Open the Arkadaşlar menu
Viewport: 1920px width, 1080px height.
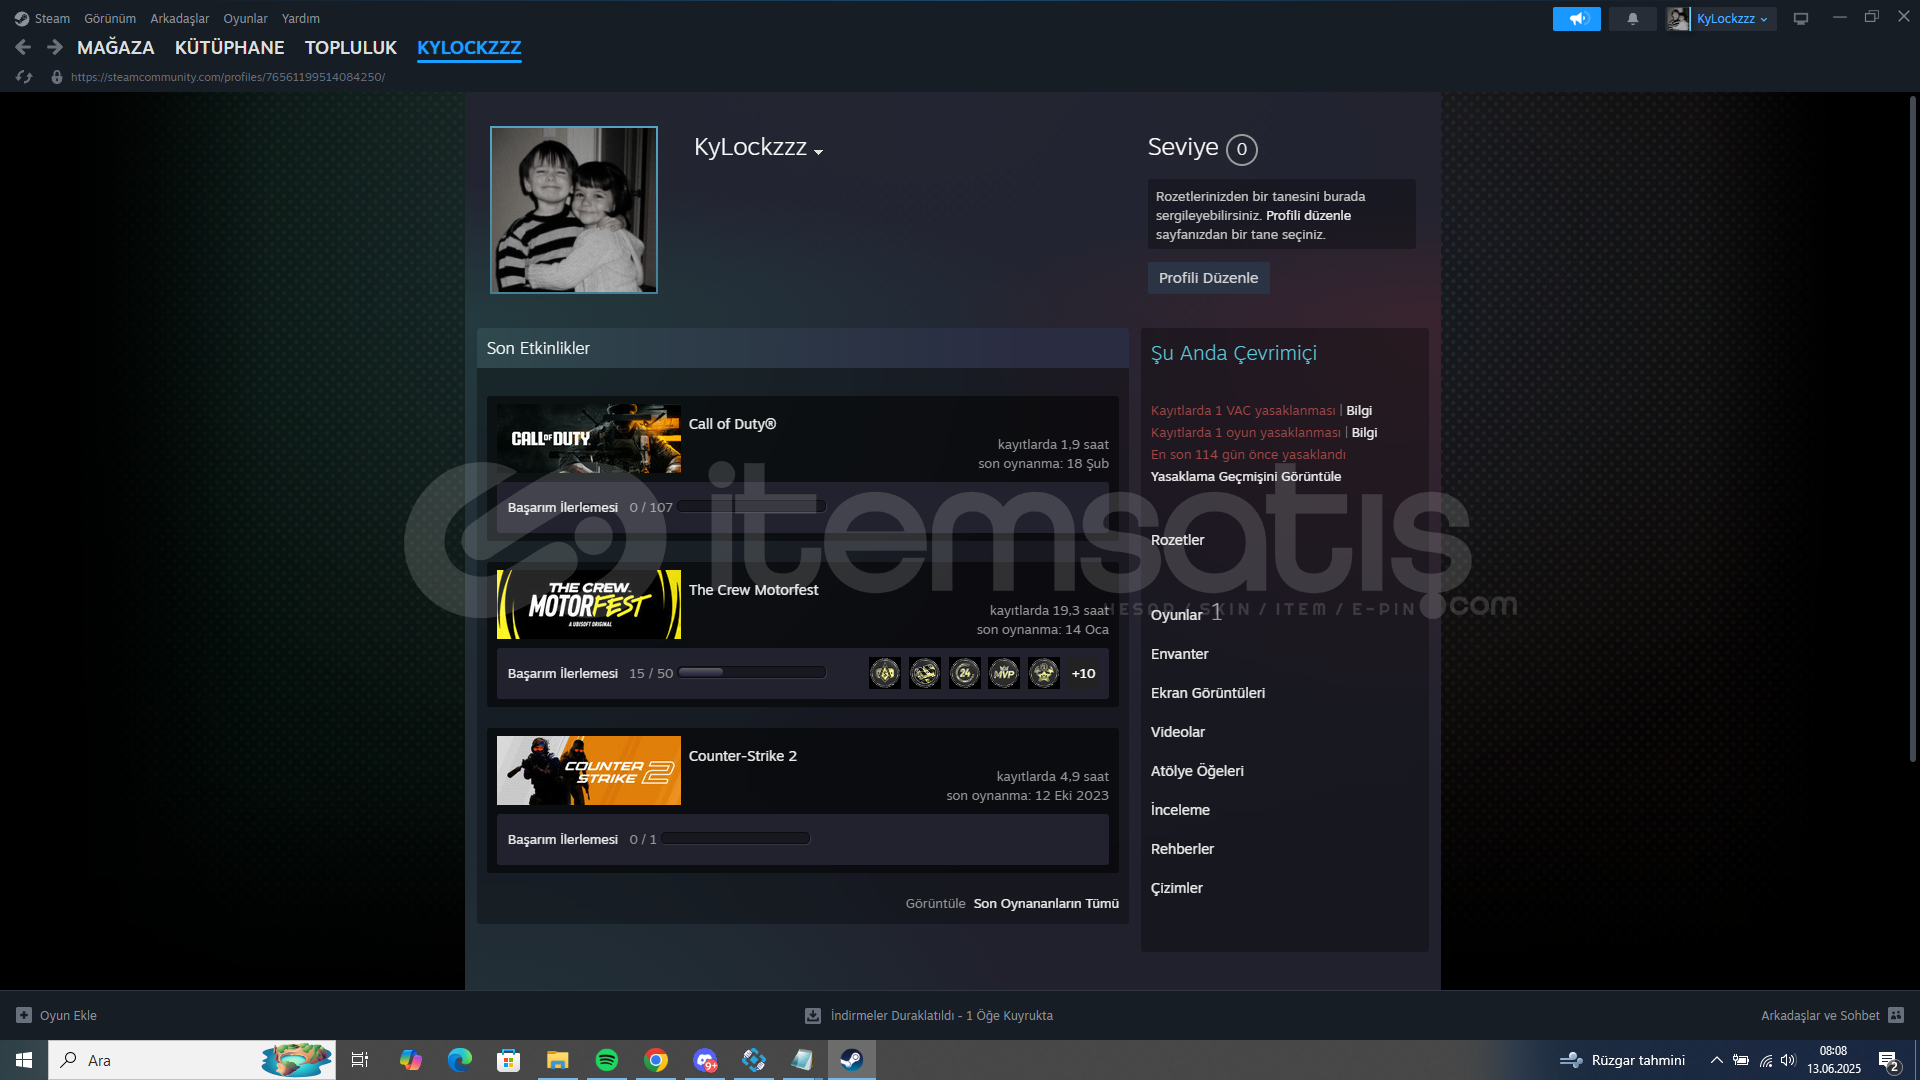180,19
